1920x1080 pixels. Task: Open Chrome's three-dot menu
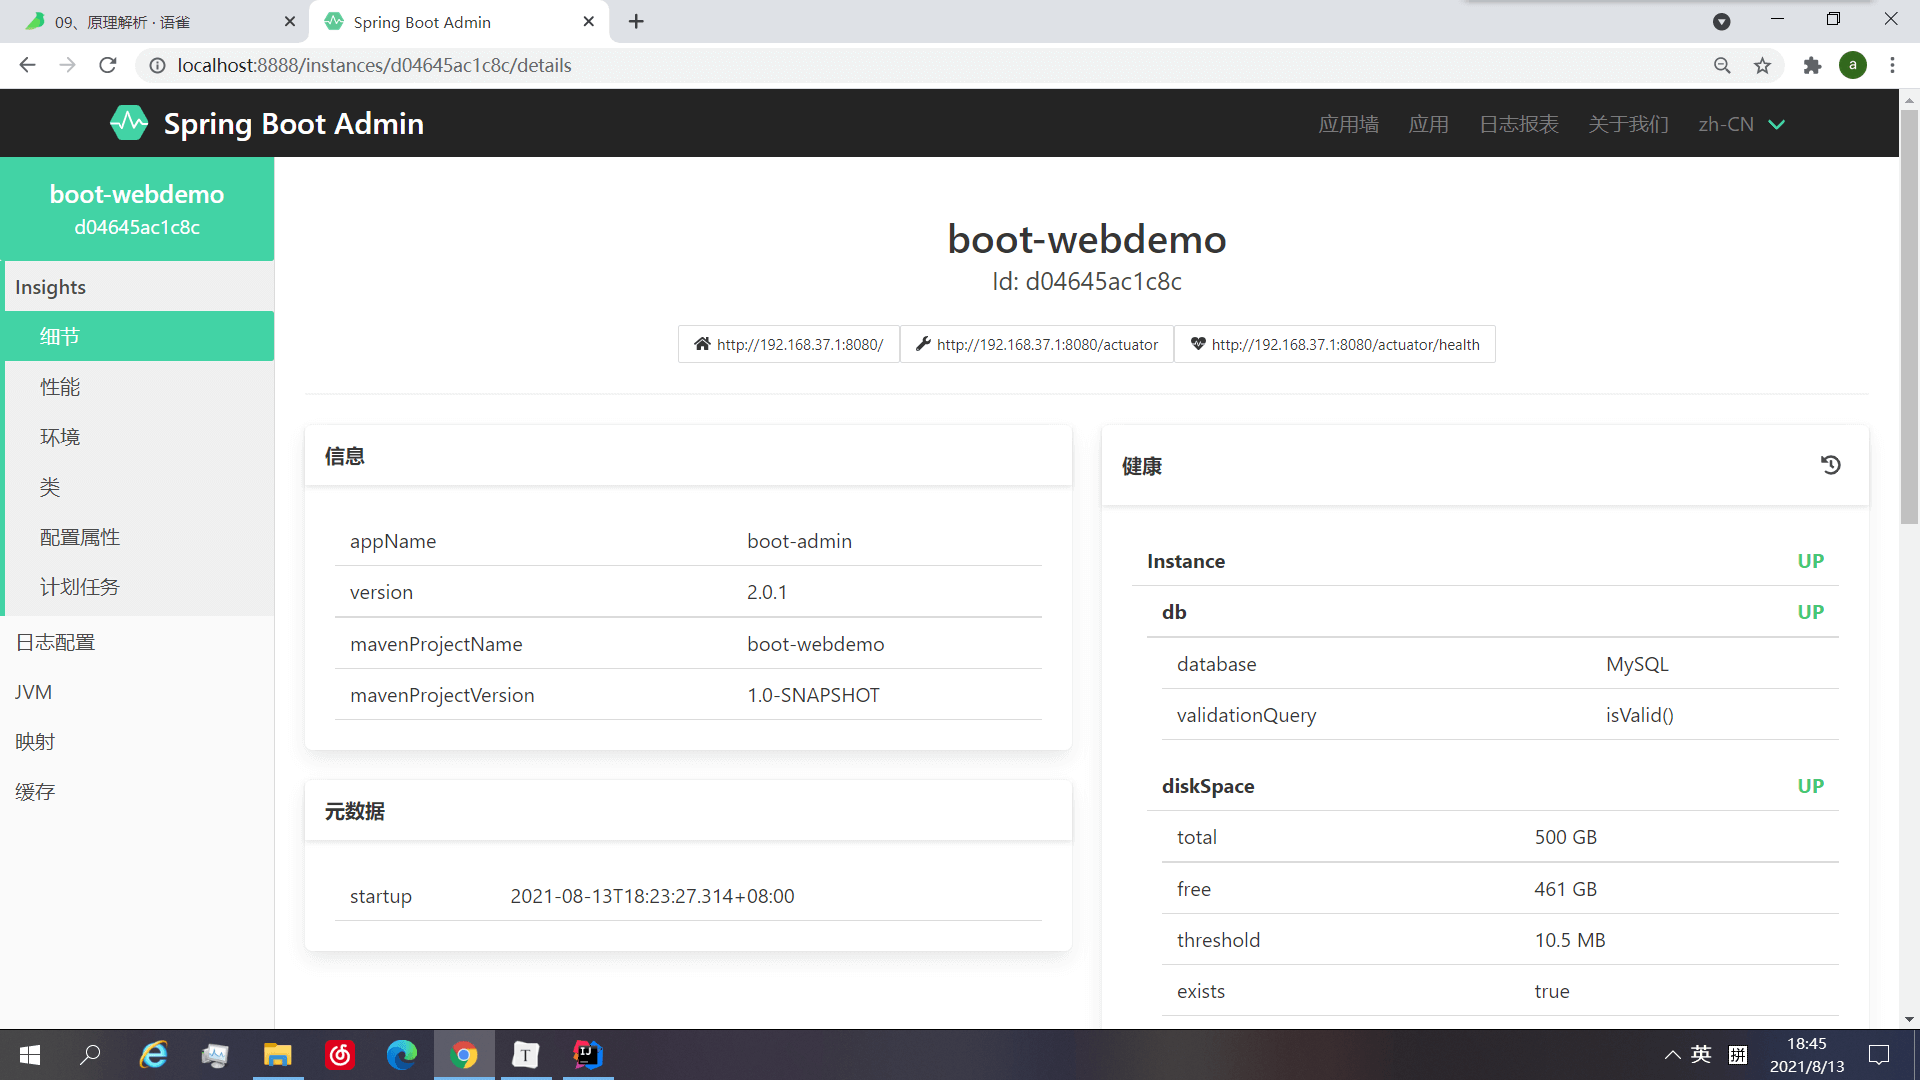click(x=1892, y=65)
